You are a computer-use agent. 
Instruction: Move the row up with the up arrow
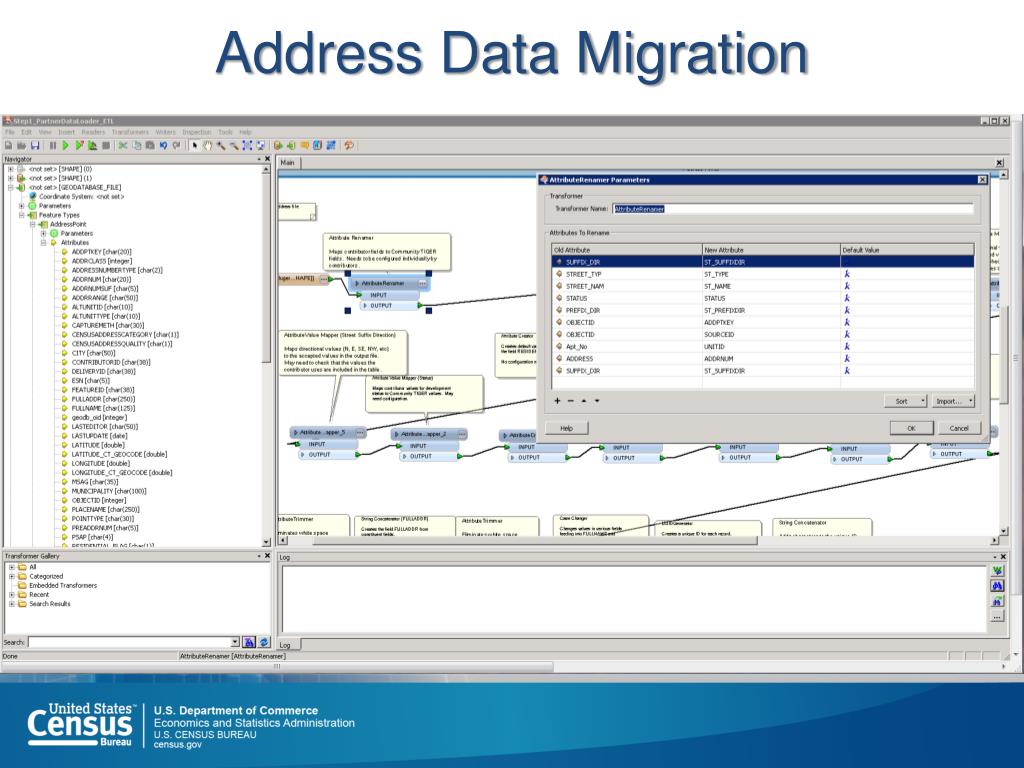584,401
